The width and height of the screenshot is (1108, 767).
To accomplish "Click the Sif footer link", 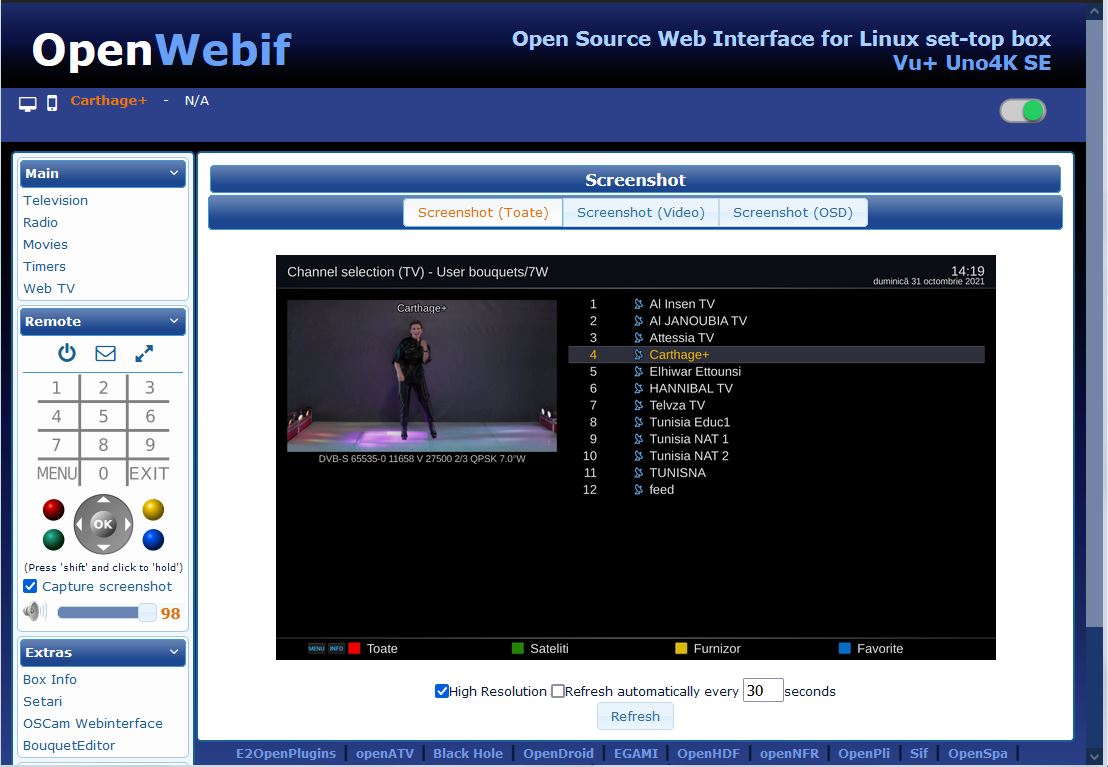I will pyautogui.click(x=919, y=754).
